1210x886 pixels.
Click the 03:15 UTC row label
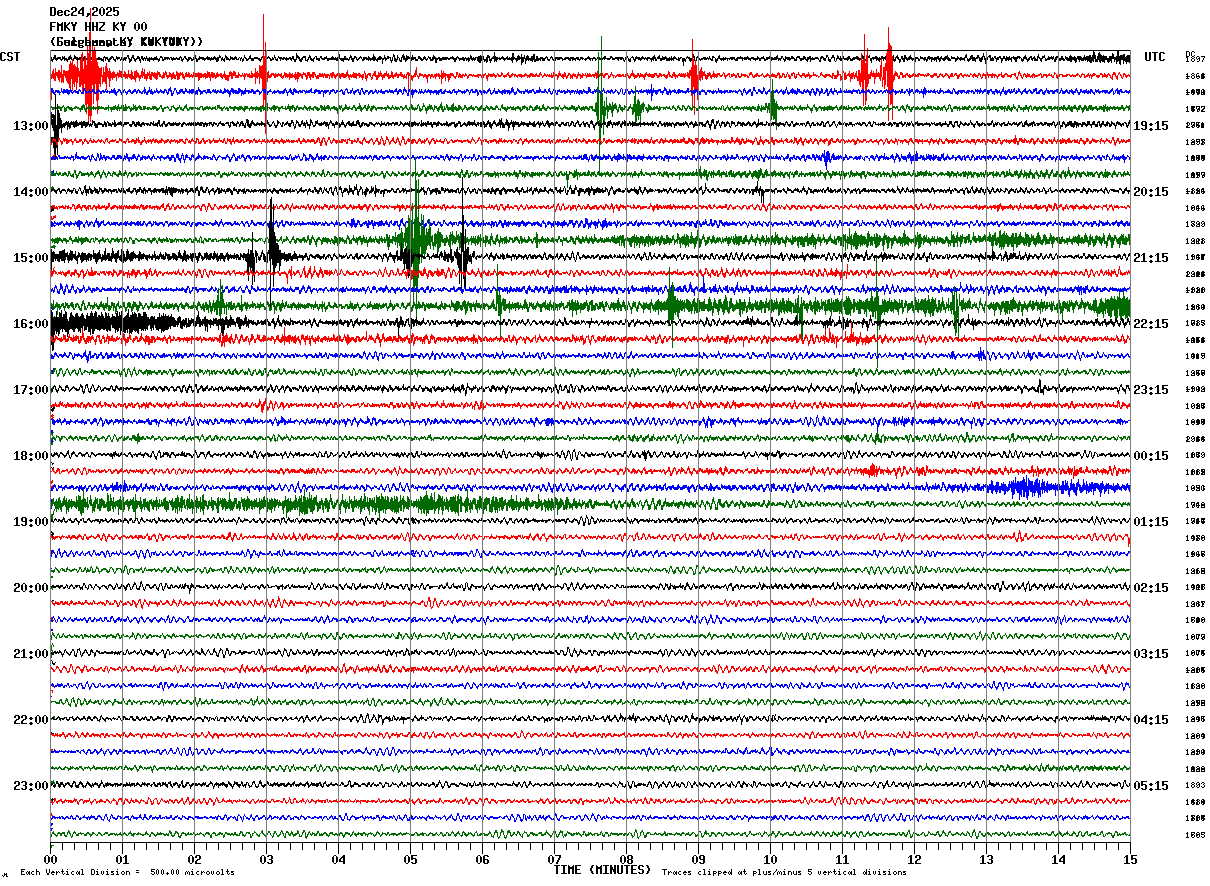pos(1151,654)
